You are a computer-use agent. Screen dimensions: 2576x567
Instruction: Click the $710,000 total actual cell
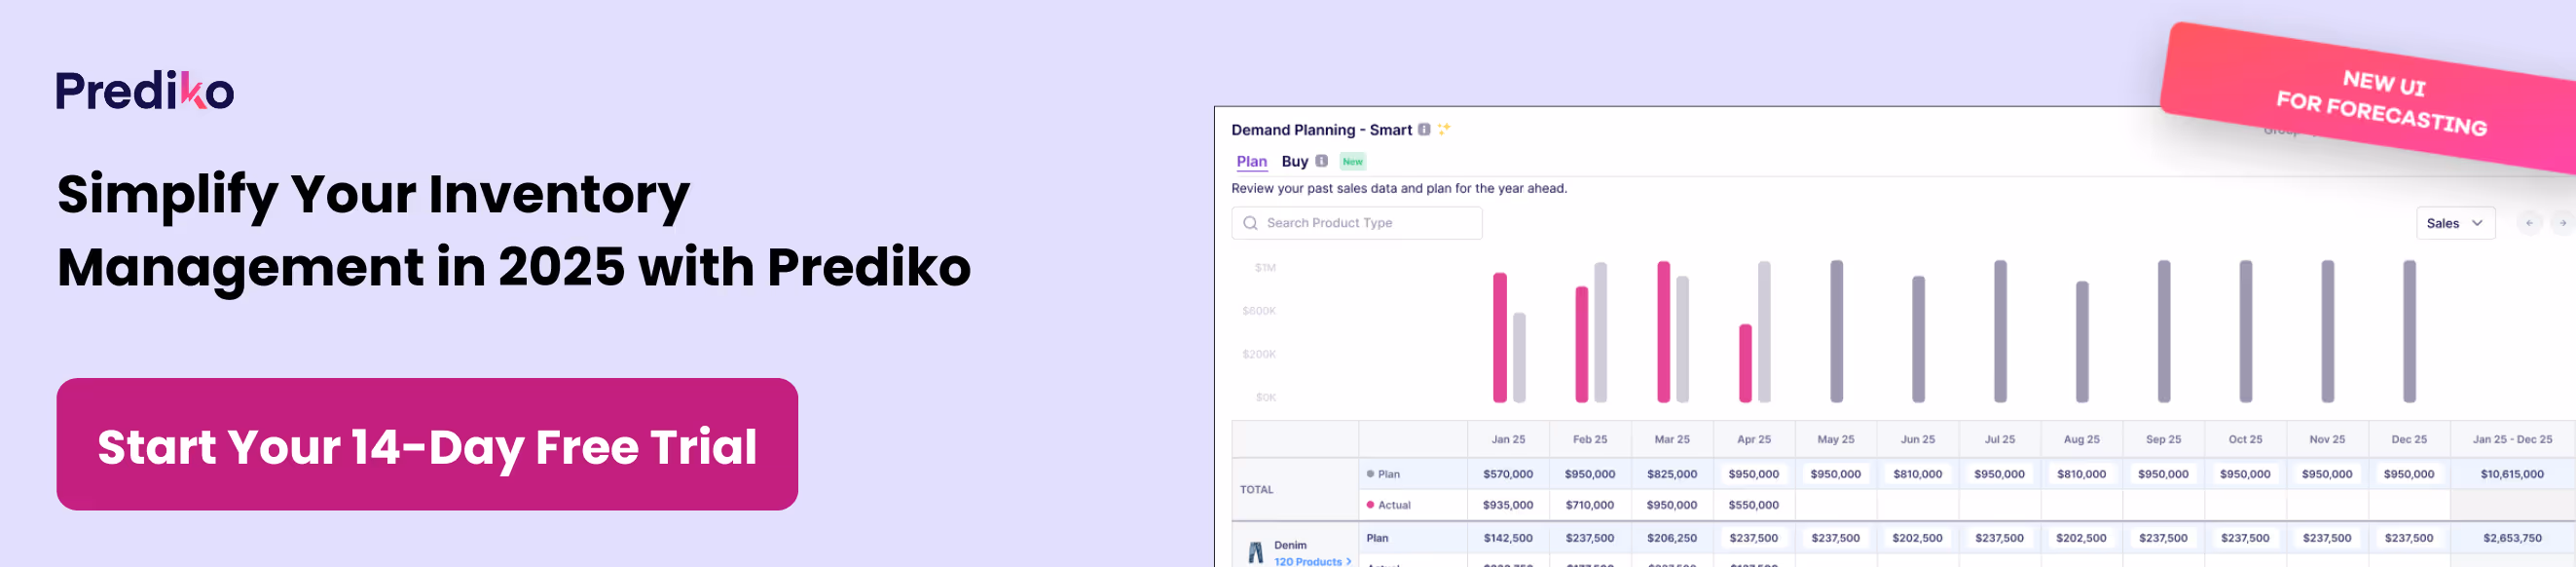tap(1590, 505)
